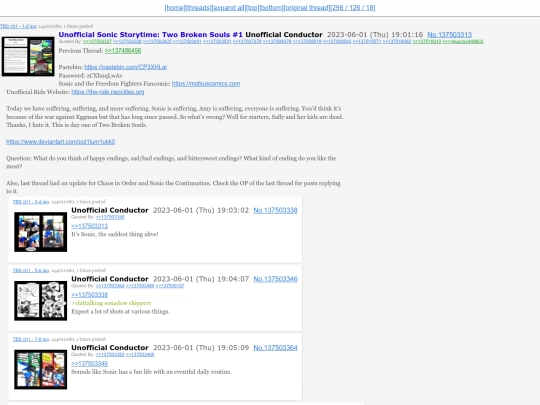Follow the Previous Thread link >>137486456
The image size is (540, 405).
coord(123,51)
